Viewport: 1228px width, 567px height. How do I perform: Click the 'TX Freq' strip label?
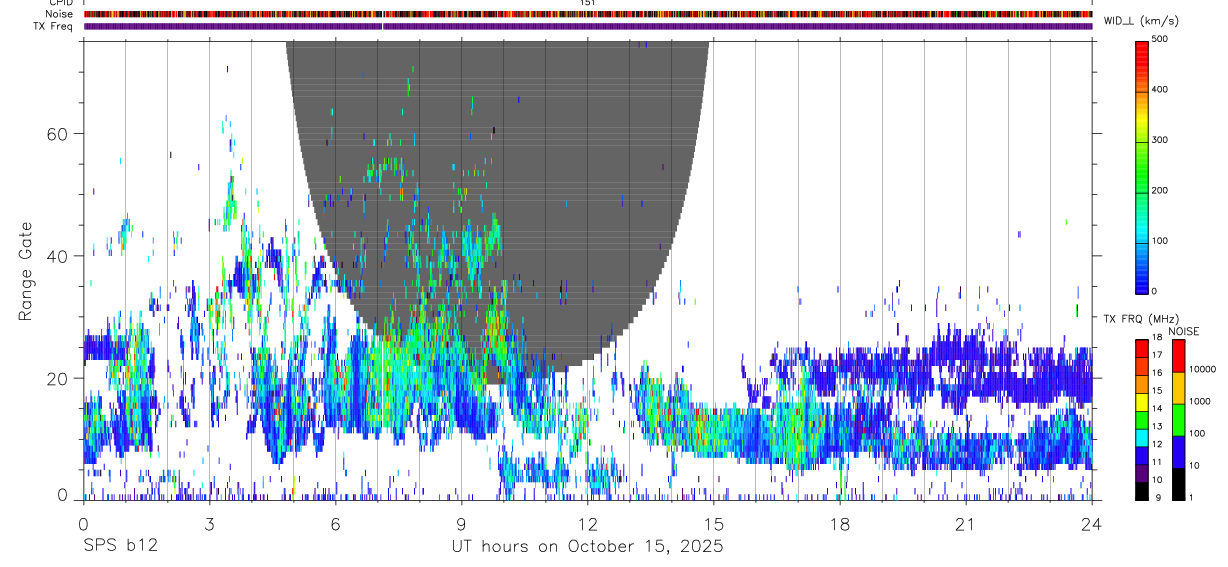pyautogui.click(x=54, y=26)
